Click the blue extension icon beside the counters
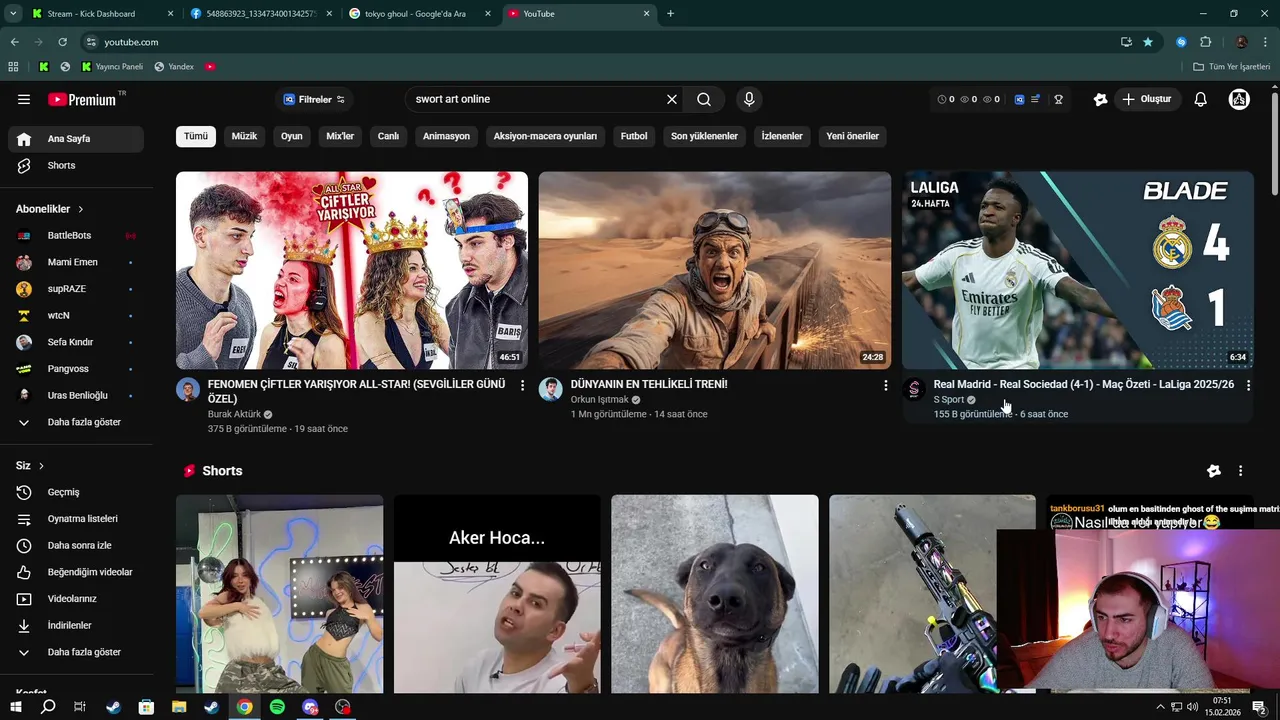Screen dimensions: 1280x720 coord(1019,99)
